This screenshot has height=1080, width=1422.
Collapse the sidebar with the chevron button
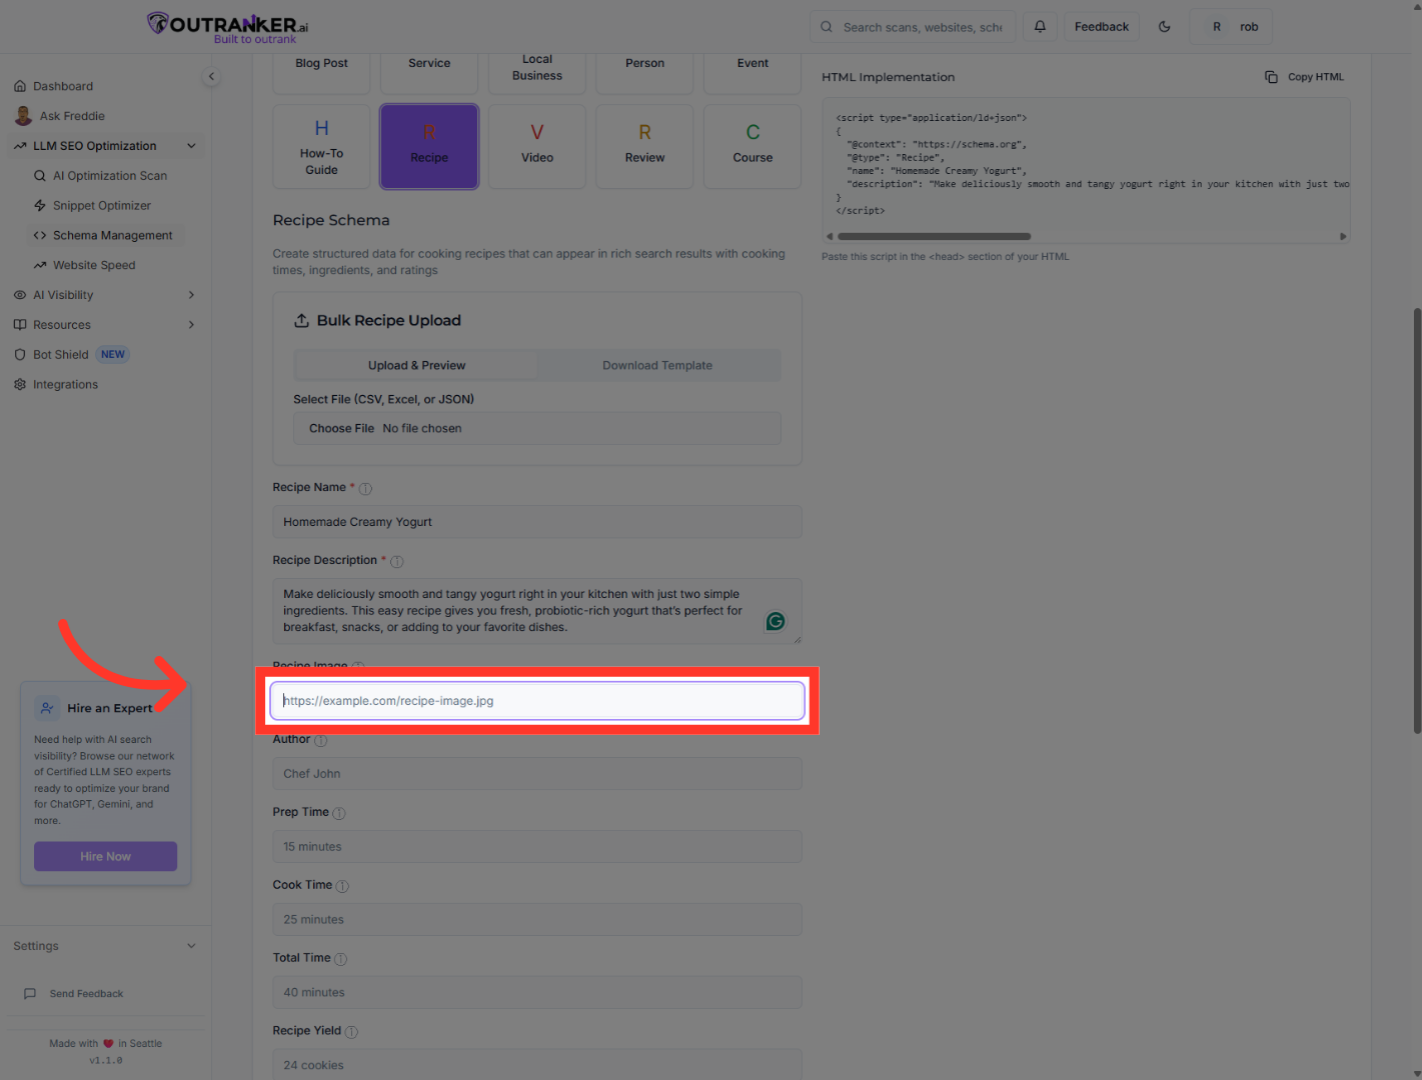211,76
